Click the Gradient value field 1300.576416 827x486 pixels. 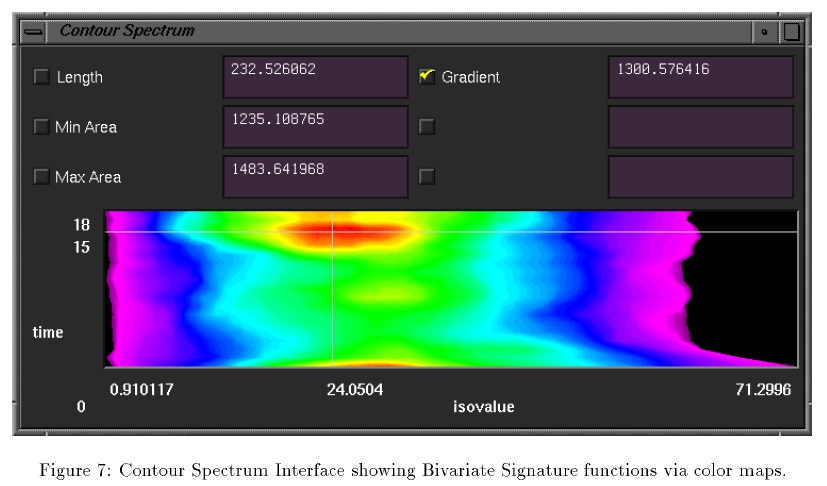pos(701,77)
